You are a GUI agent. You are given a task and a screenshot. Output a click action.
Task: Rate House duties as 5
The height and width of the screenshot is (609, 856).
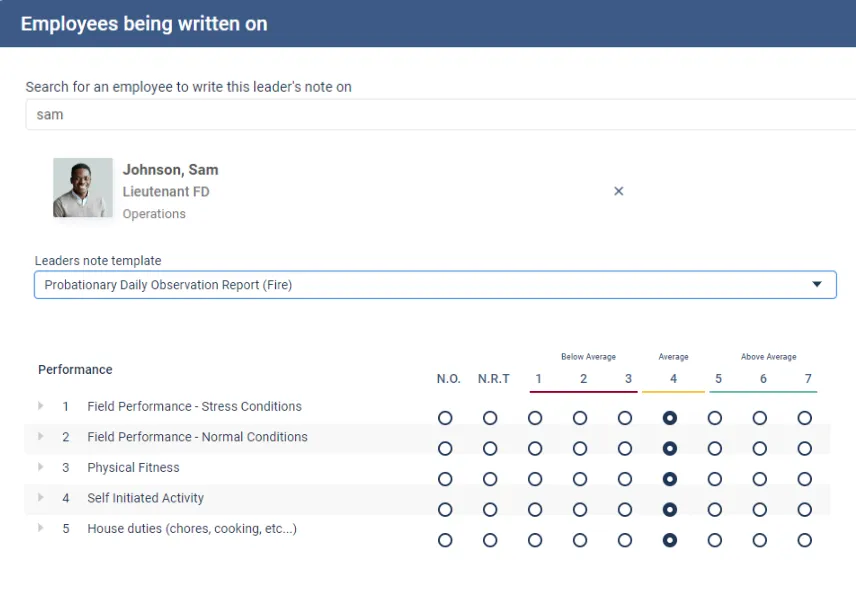(715, 540)
